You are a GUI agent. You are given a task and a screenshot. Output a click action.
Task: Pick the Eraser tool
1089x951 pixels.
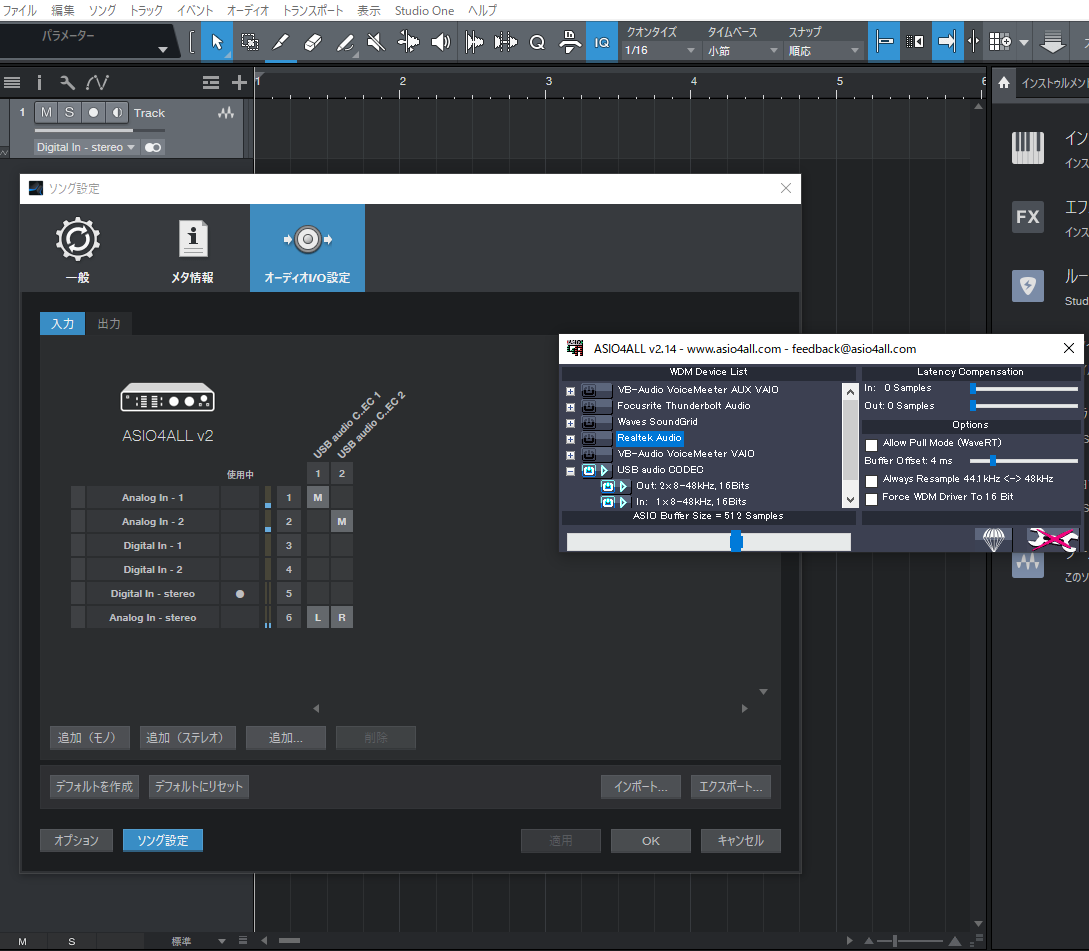[313, 42]
